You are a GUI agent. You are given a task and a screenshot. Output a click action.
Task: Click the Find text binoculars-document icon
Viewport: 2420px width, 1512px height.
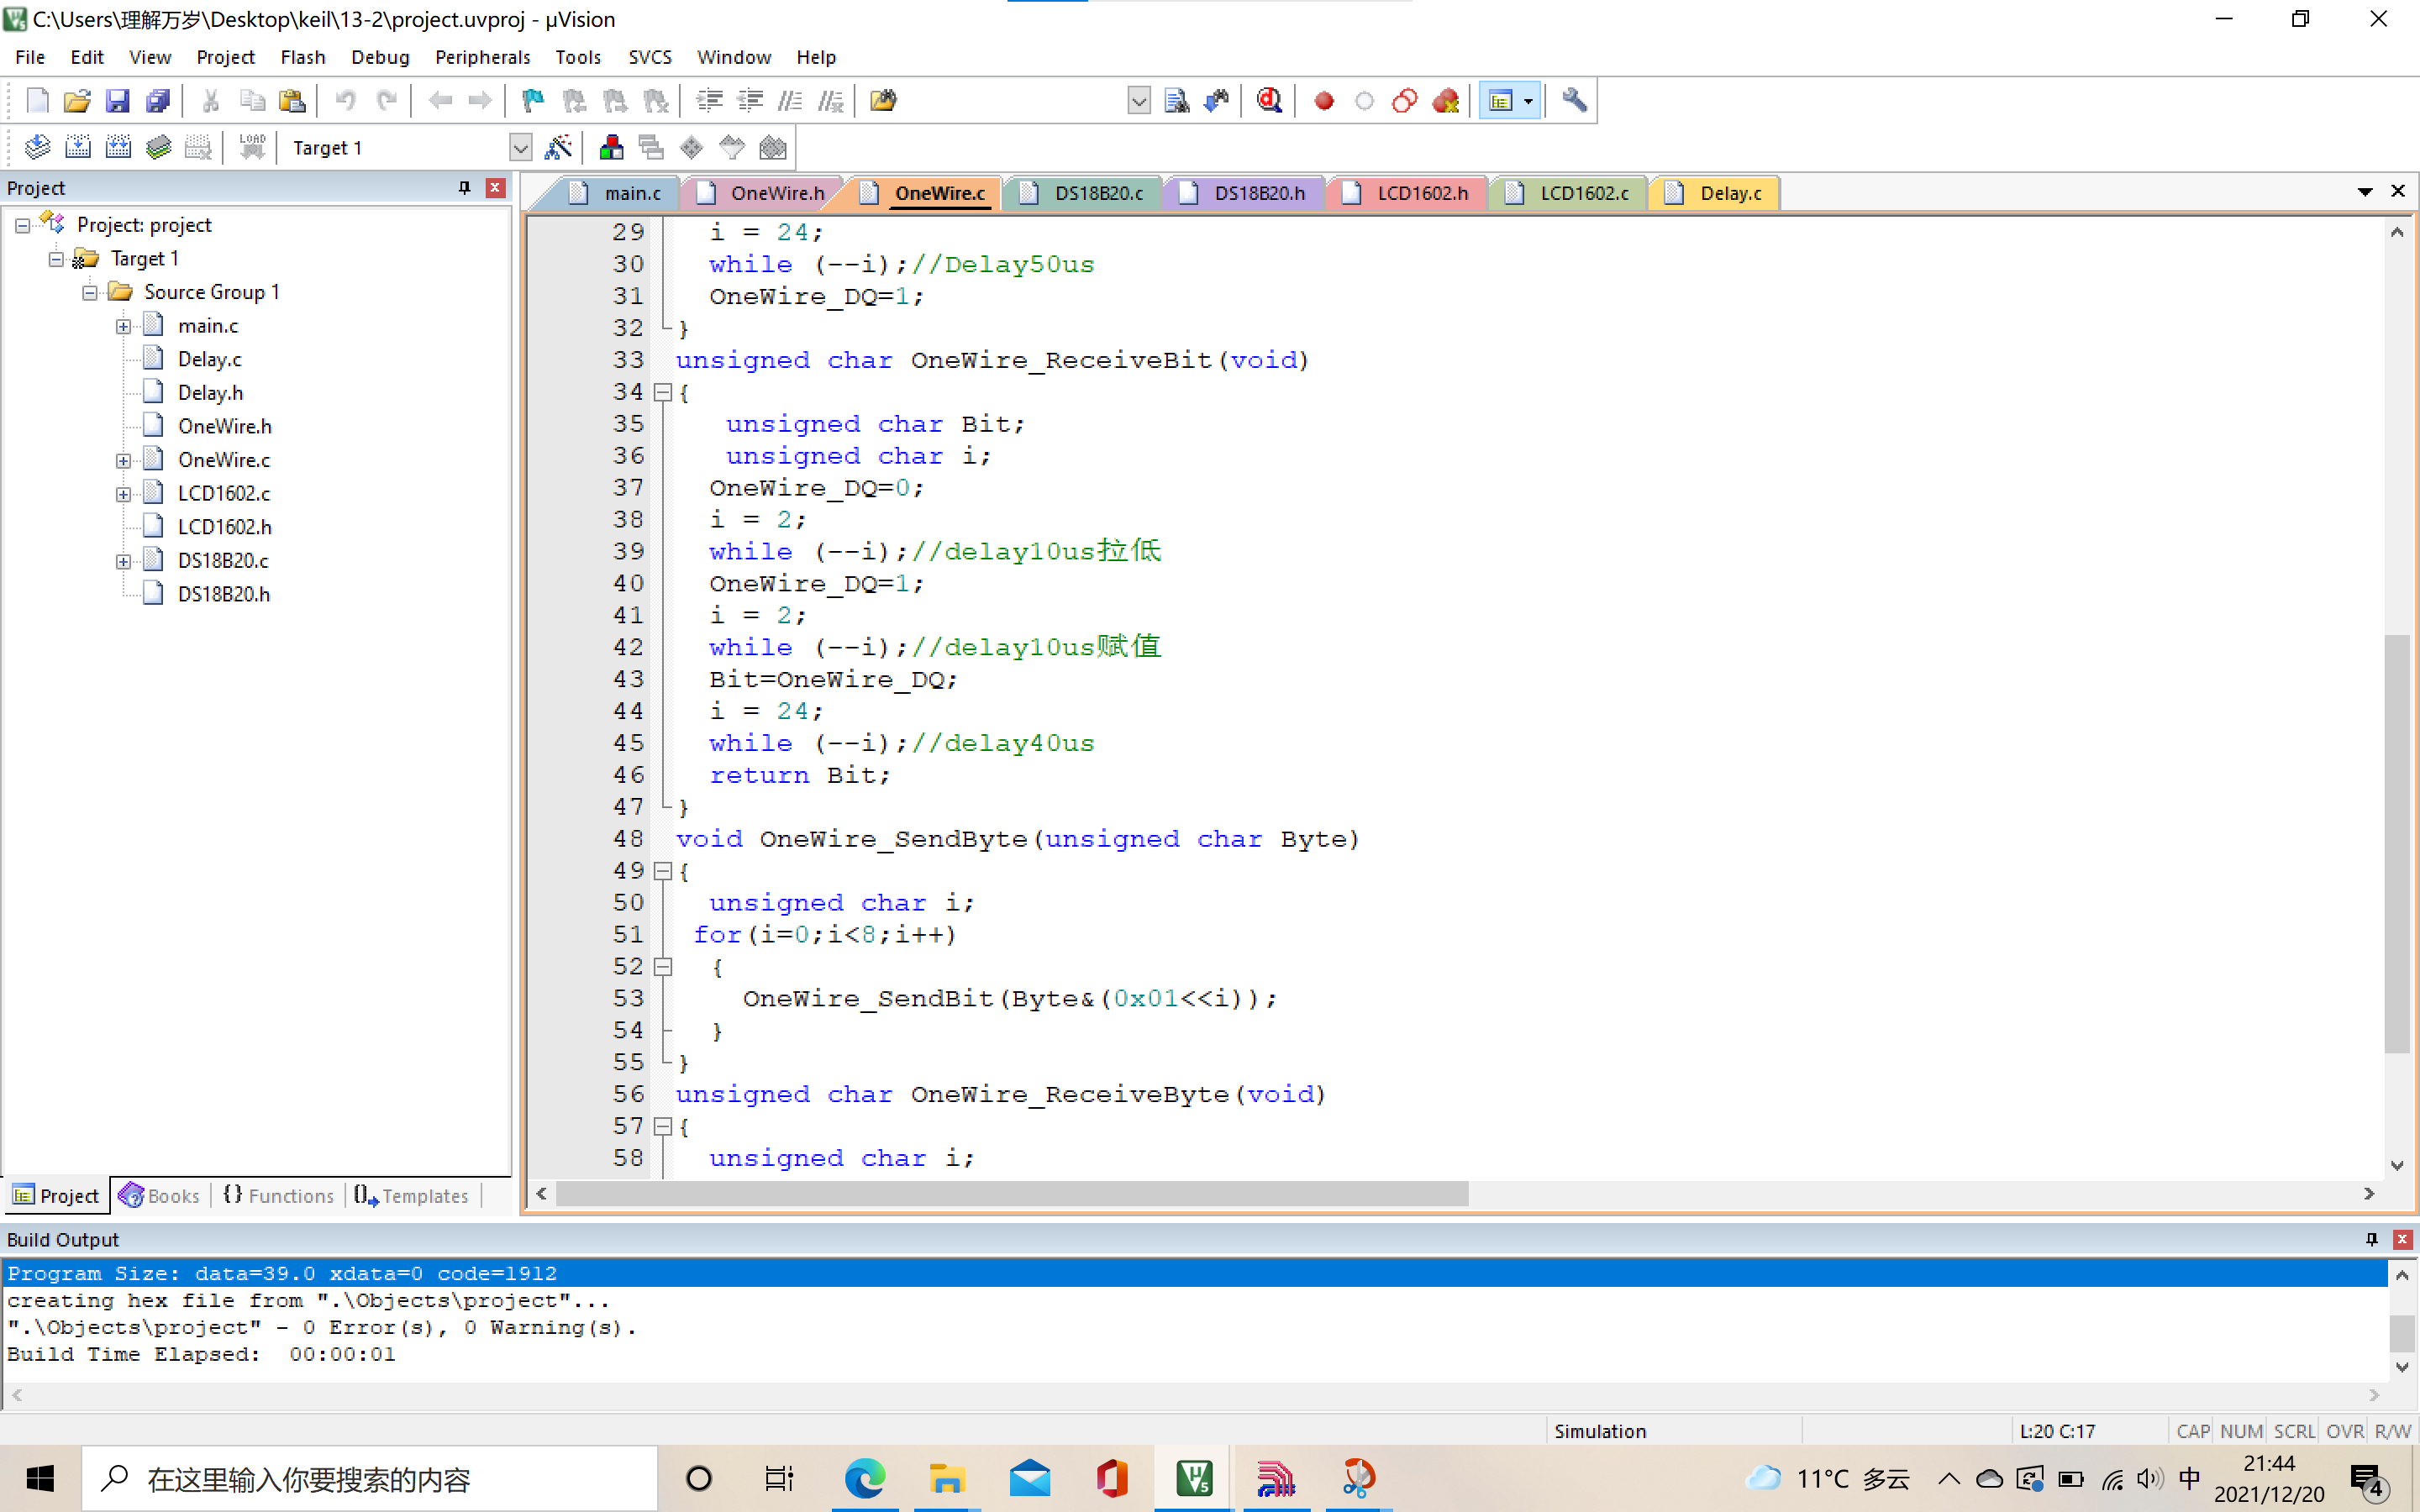pos(1177,101)
